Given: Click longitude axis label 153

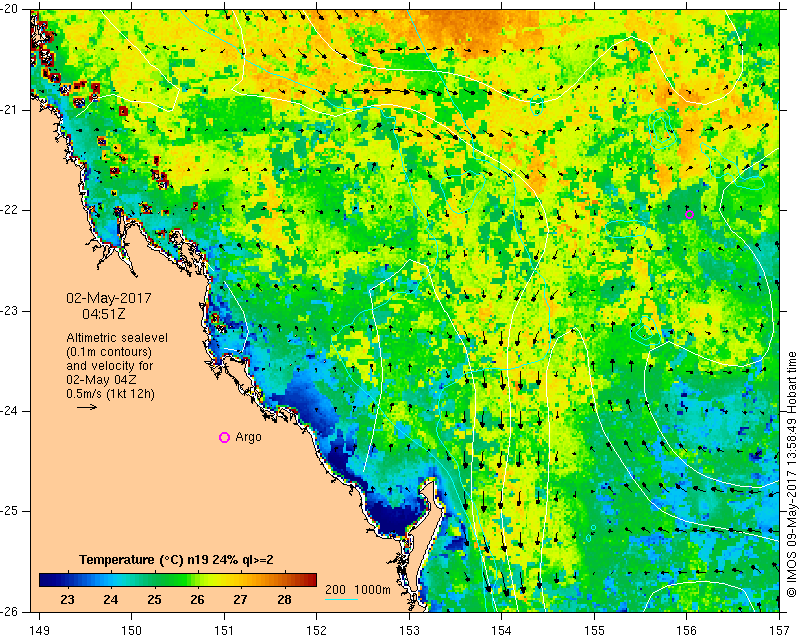Looking at the screenshot, I should coord(409,631).
